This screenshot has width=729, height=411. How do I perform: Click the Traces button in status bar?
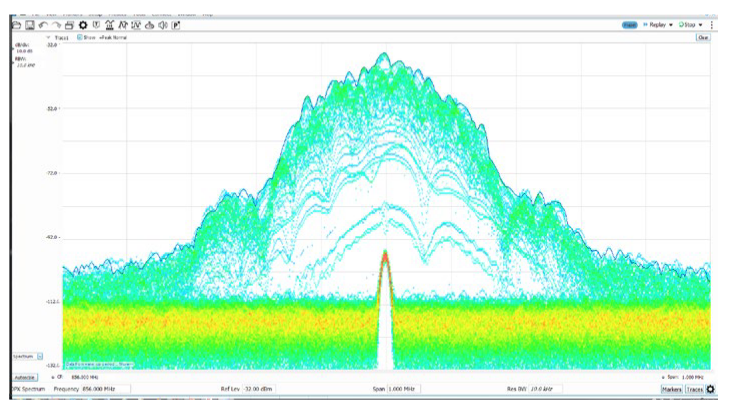coord(694,389)
